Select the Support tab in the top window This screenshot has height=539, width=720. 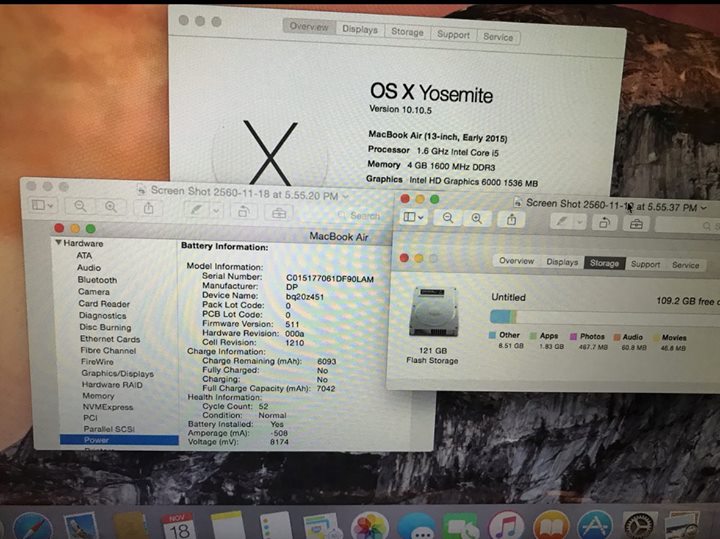coord(452,34)
